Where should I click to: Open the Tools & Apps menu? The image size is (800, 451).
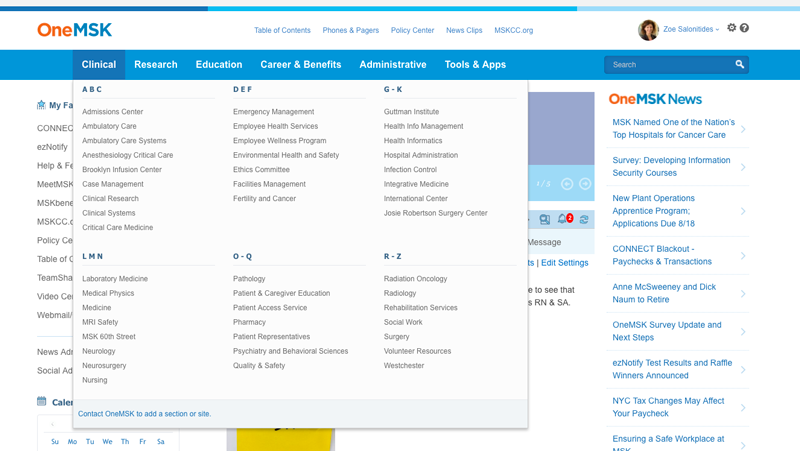coord(475,65)
